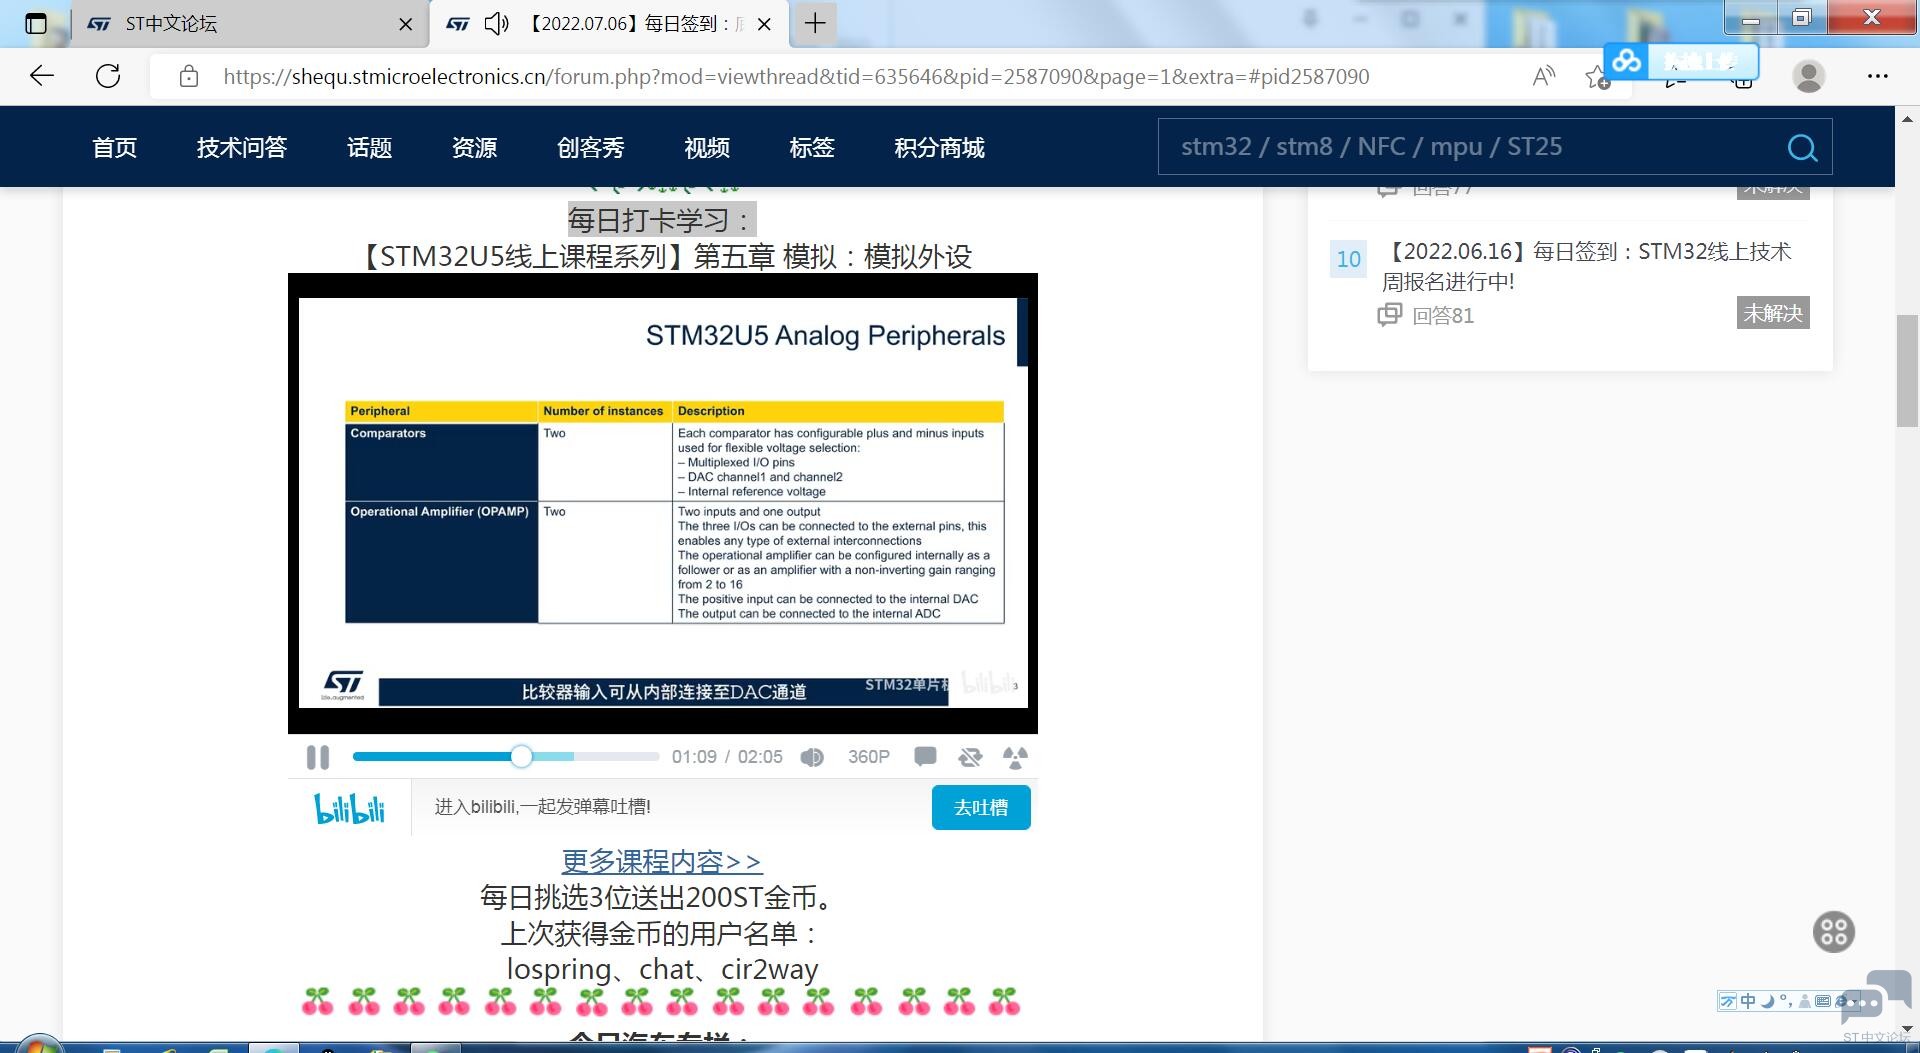Click the video progress bar handle
Viewport: 1920px width, 1053px height.
(x=521, y=757)
